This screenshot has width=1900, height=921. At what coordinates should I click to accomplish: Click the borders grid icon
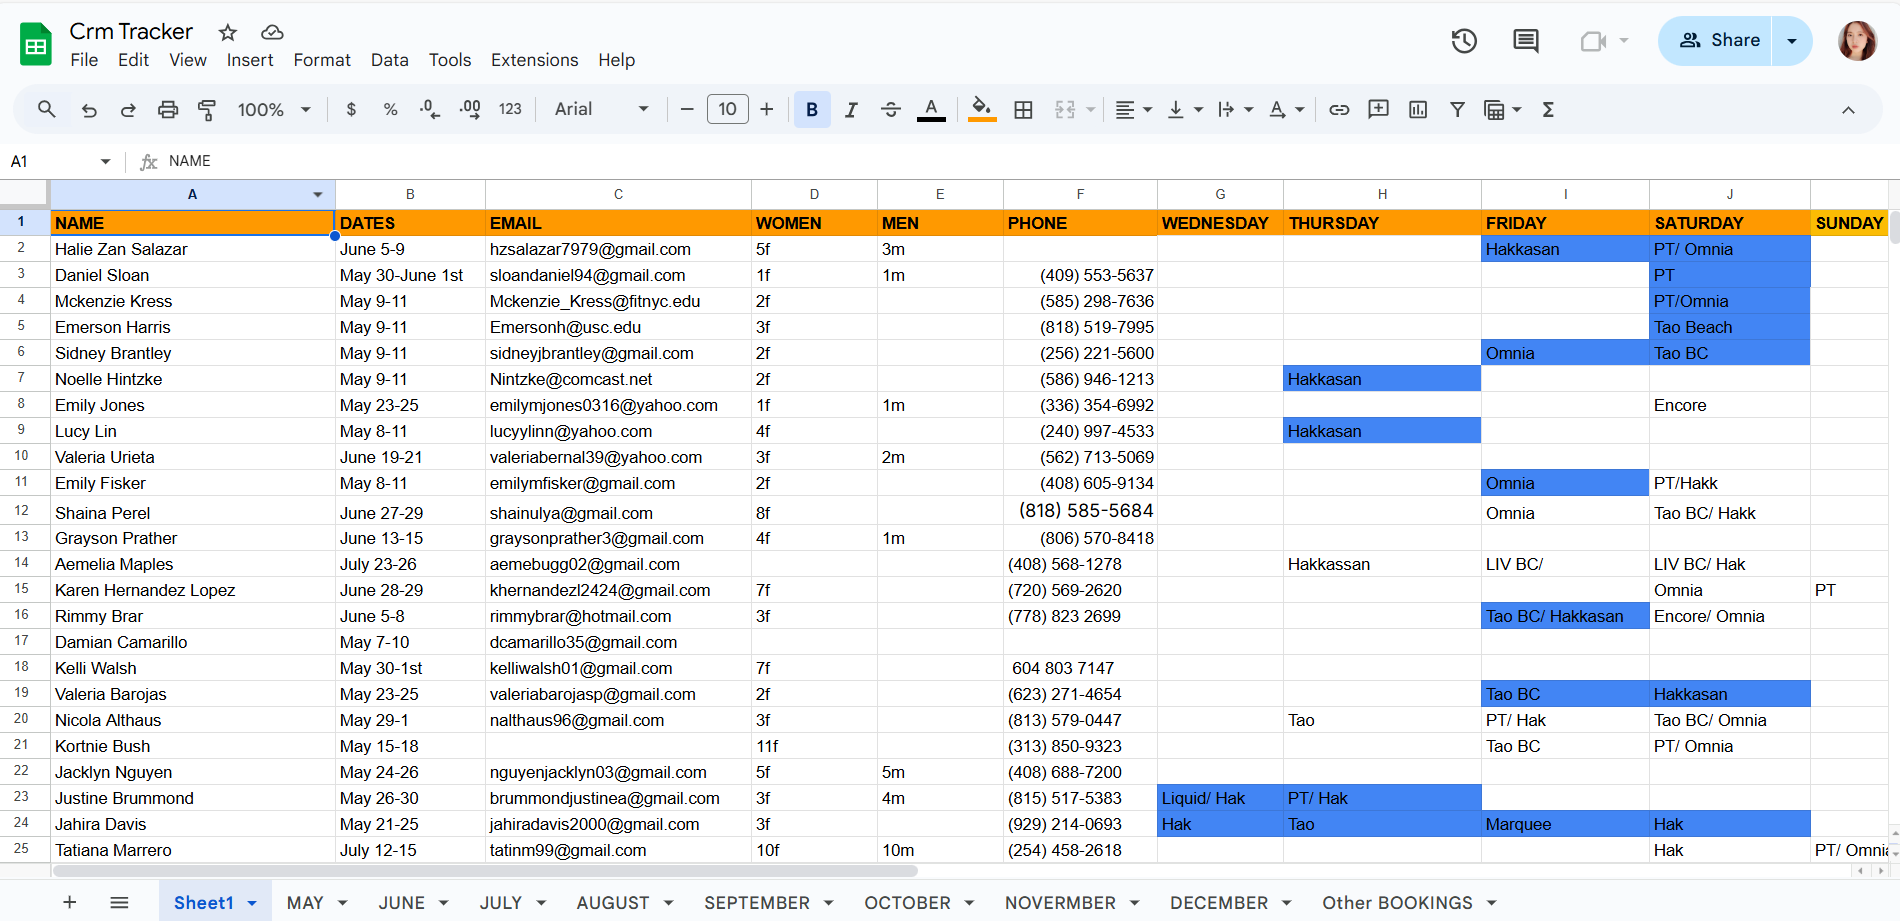pyautogui.click(x=1023, y=110)
